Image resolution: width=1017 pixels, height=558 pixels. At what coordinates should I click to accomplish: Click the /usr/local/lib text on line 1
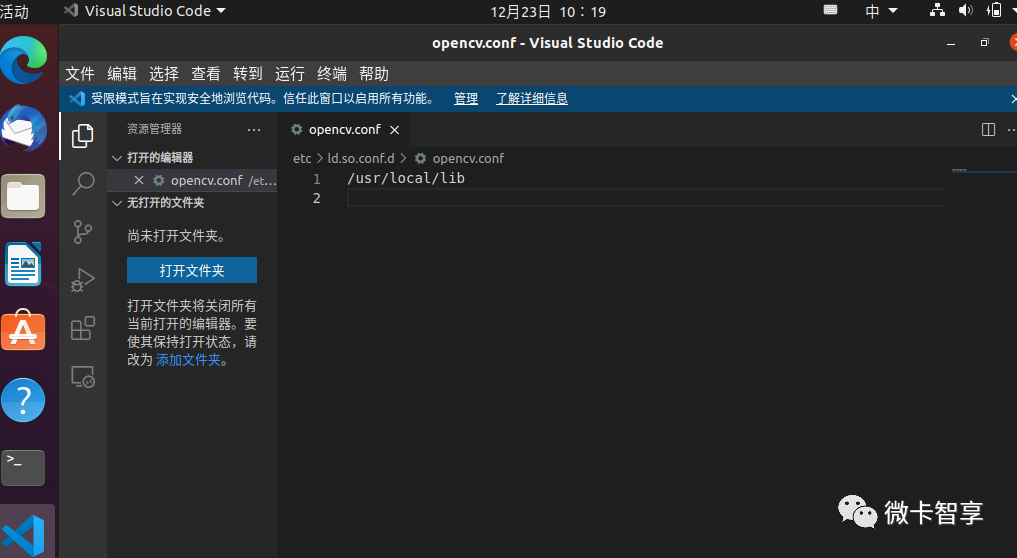click(x=406, y=178)
